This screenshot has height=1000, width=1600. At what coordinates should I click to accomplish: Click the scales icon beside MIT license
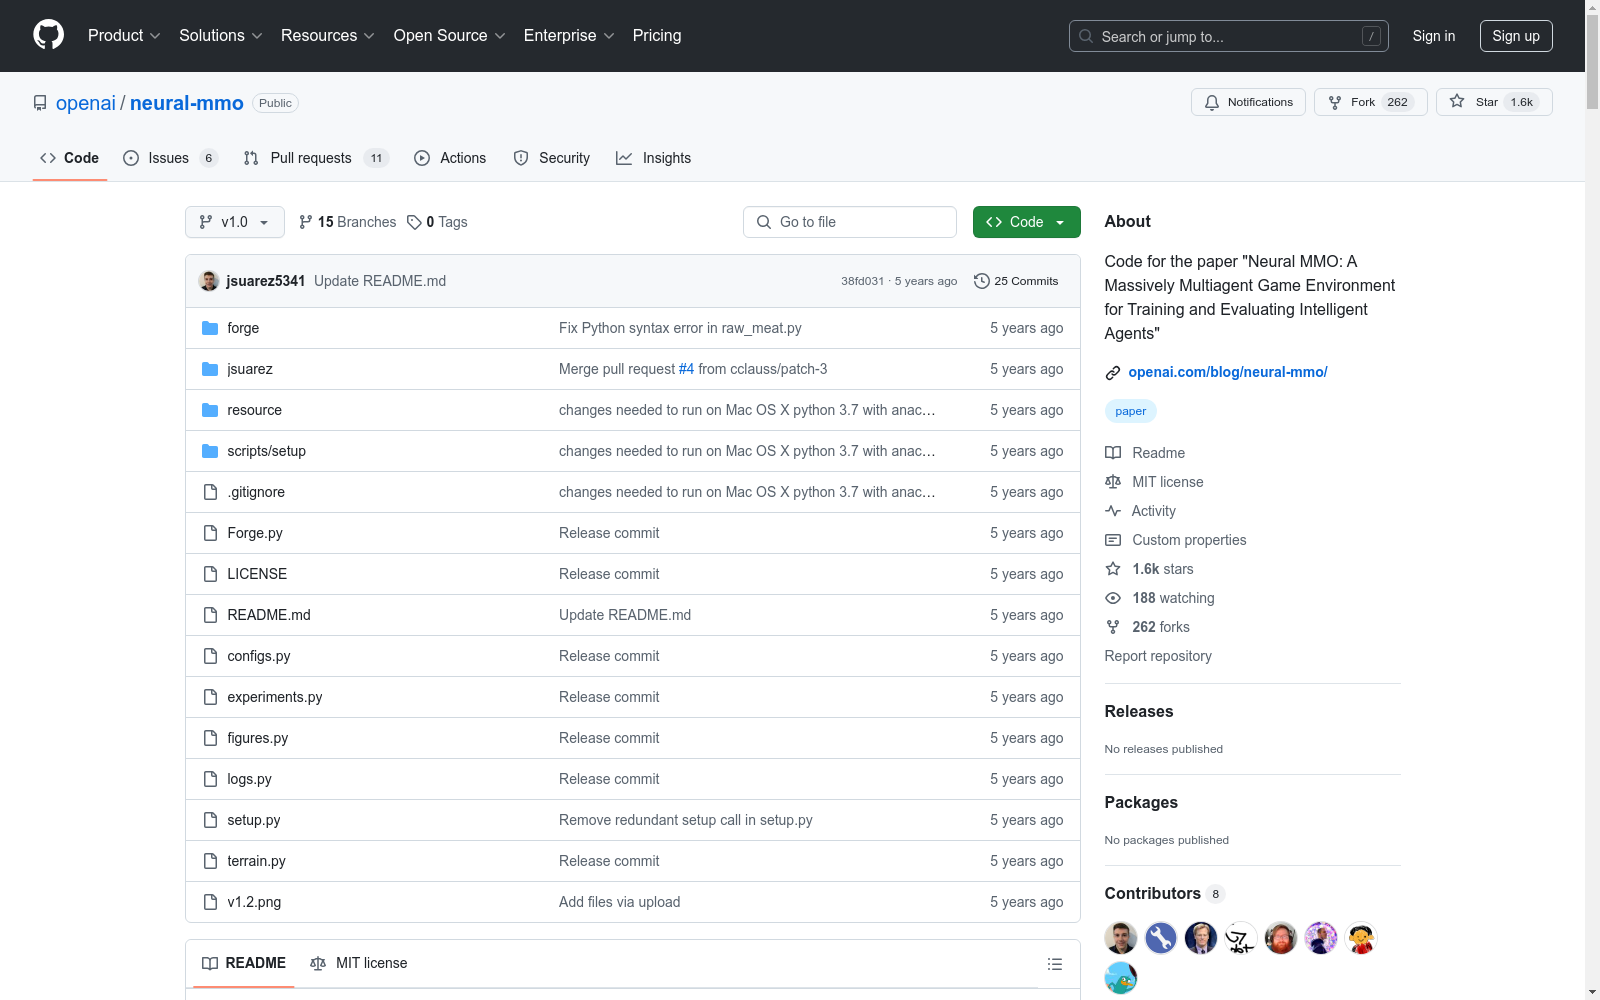(1113, 482)
